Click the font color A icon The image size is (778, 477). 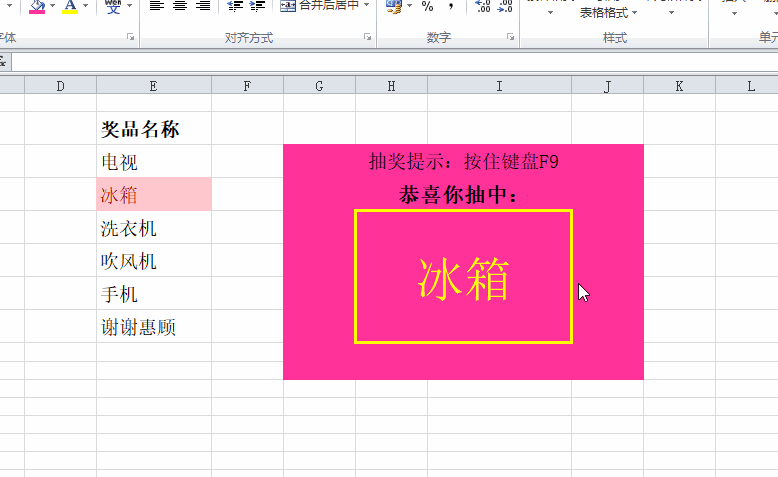pos(69,6)
